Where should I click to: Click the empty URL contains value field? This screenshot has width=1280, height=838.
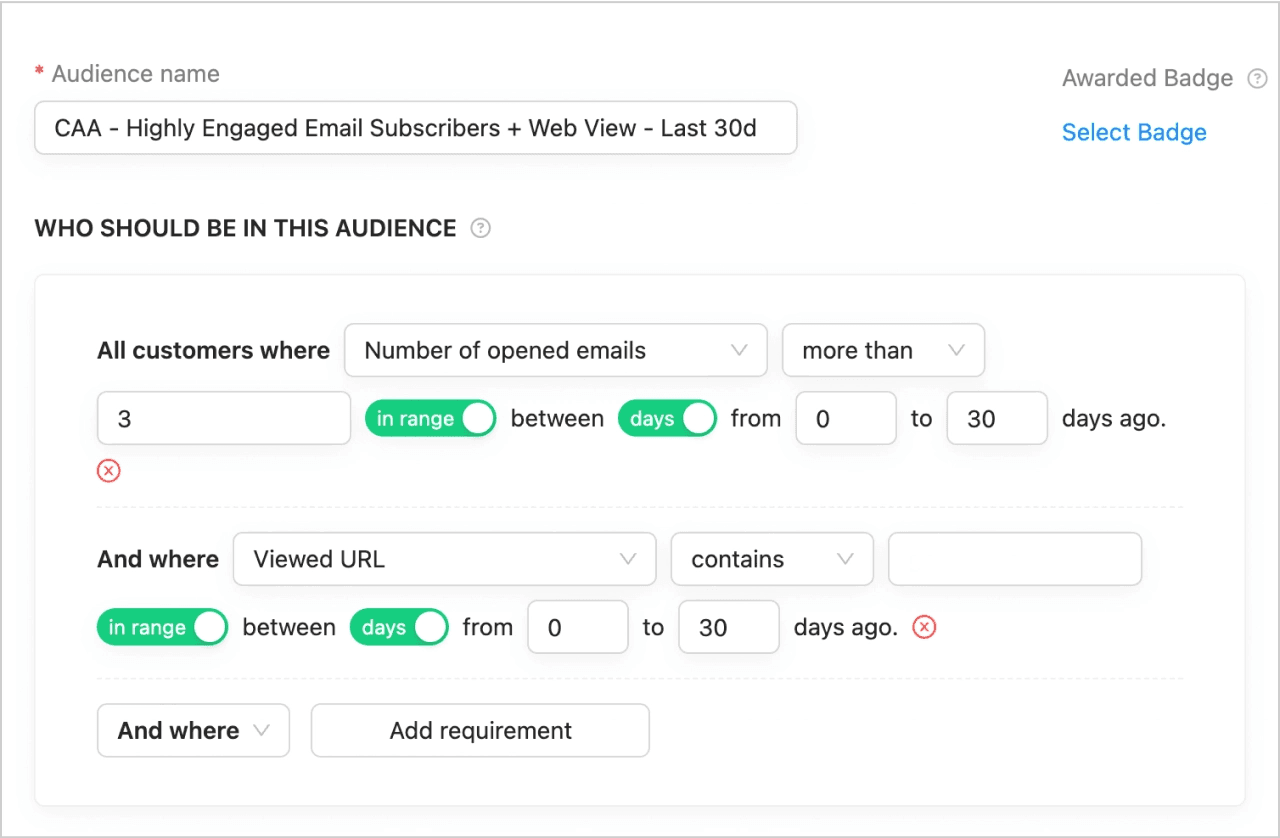coord(1014,559)
